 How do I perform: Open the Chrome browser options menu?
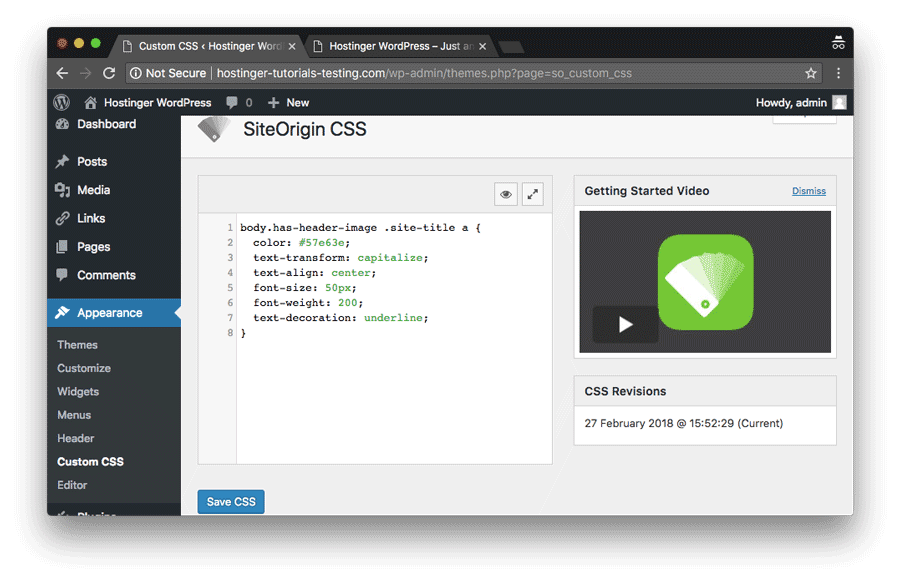click(x=838, y=72)
